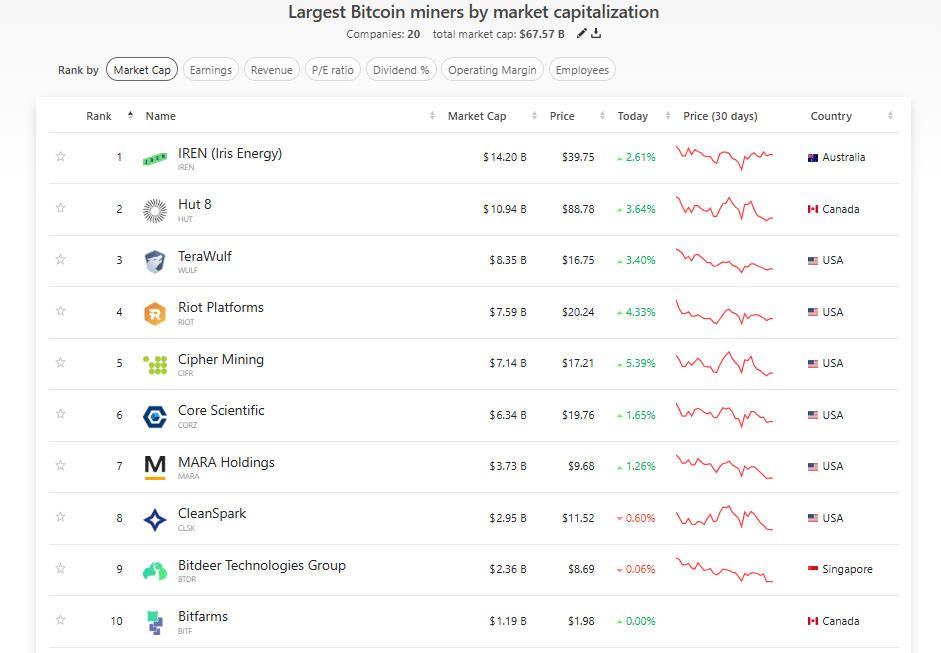The width and height of the screenshot is (941, 653).
Task: Click the Cipher Mining logo icon
Action: coord(155,365)
